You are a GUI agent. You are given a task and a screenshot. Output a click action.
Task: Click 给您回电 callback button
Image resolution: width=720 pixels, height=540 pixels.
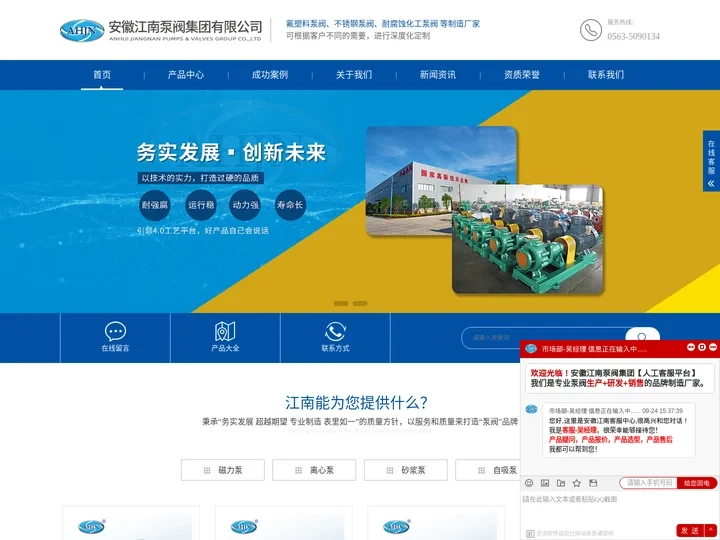[697, 483]
